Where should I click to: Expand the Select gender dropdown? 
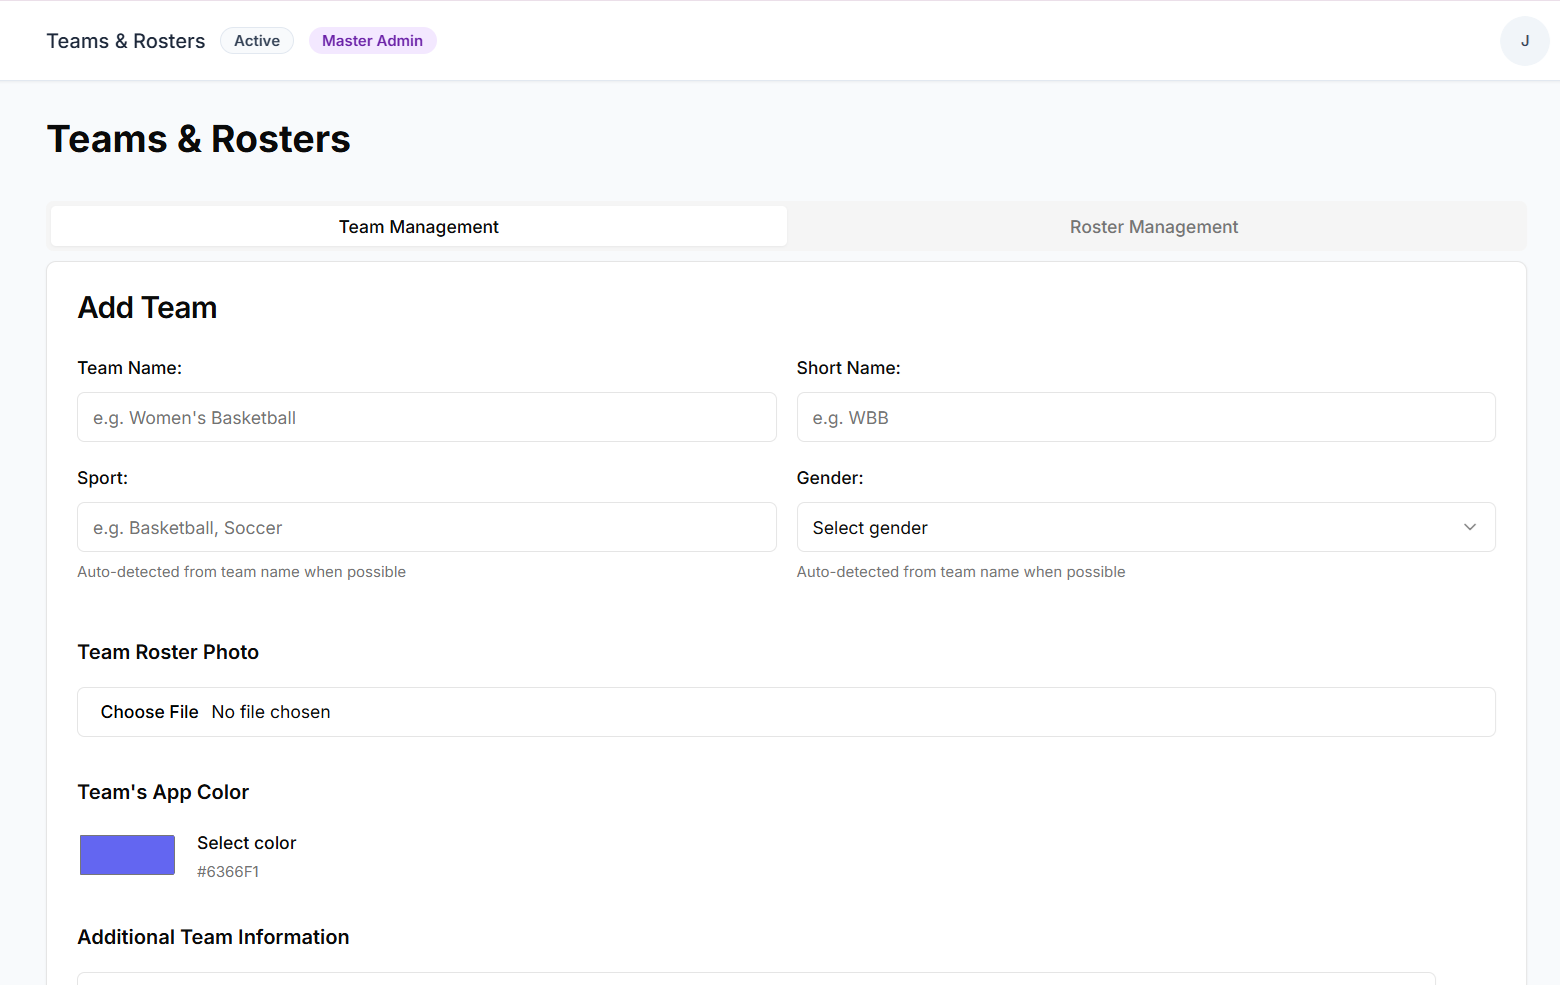click(1130, 527)
